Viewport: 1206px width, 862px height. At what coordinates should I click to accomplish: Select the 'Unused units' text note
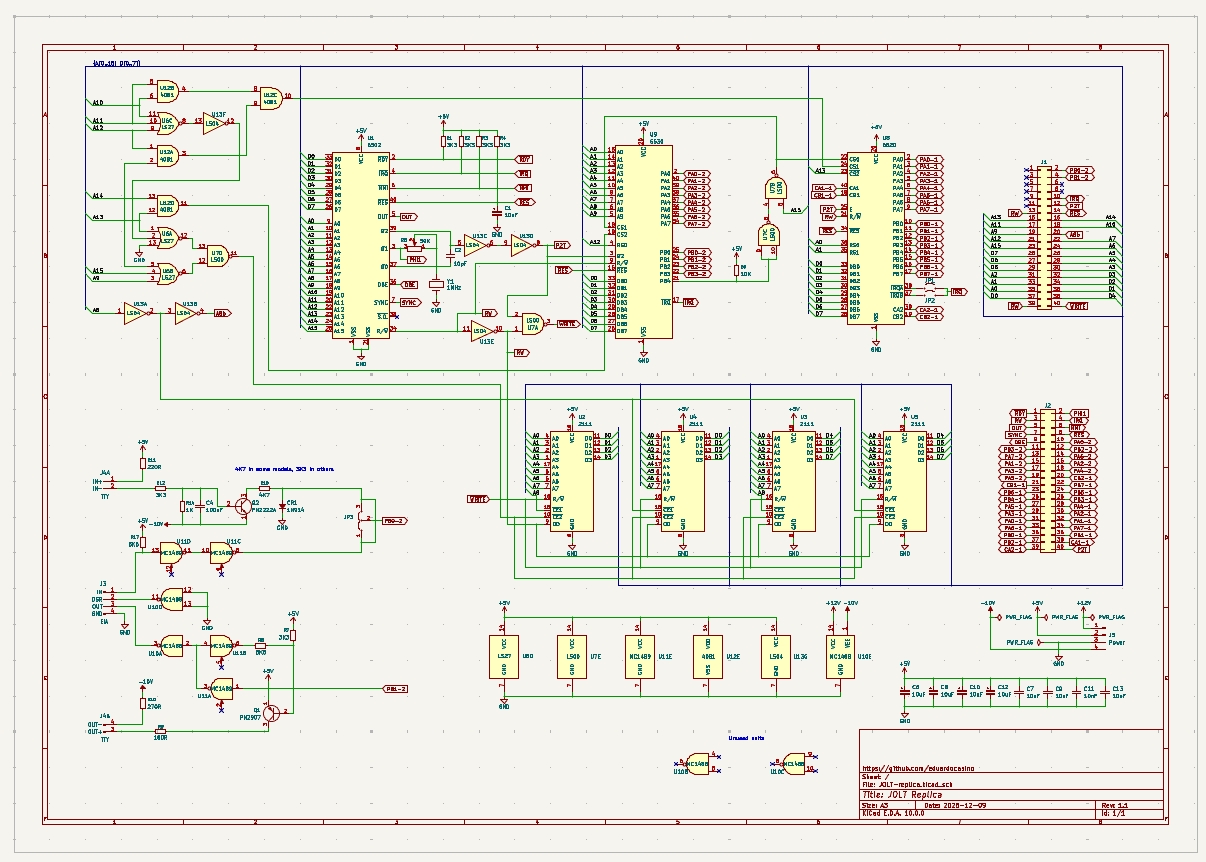tap(745, 737)
